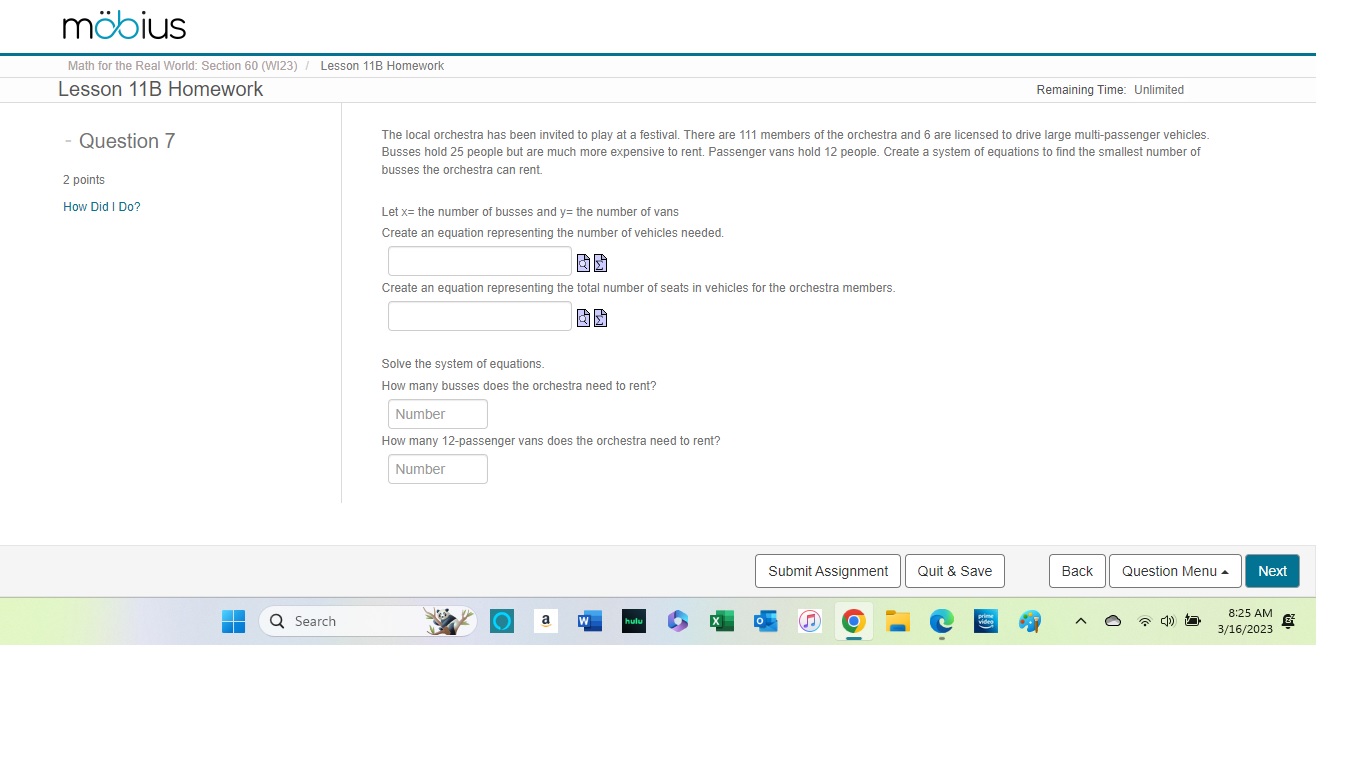This screenshot has width=1366, height=768.
Task: Open Excel from the taskbar
Action: [x=722, y=622]
